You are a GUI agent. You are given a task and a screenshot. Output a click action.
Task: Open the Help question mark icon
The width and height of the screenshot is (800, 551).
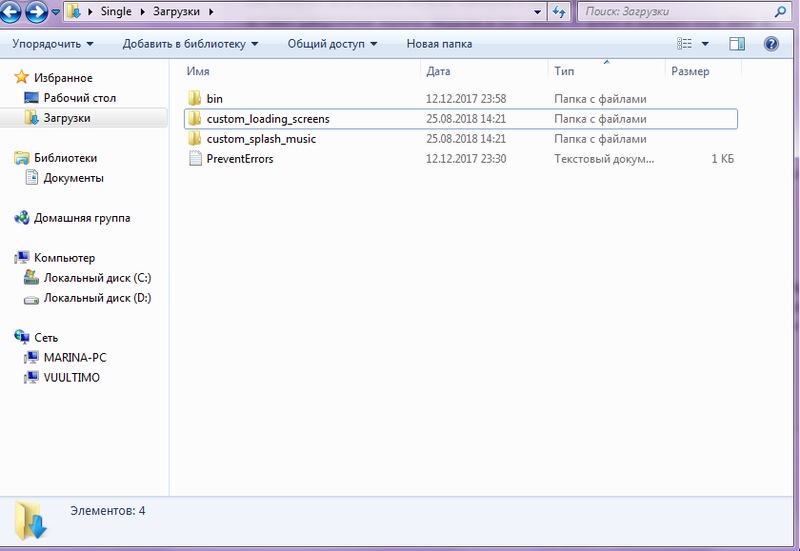771,44
